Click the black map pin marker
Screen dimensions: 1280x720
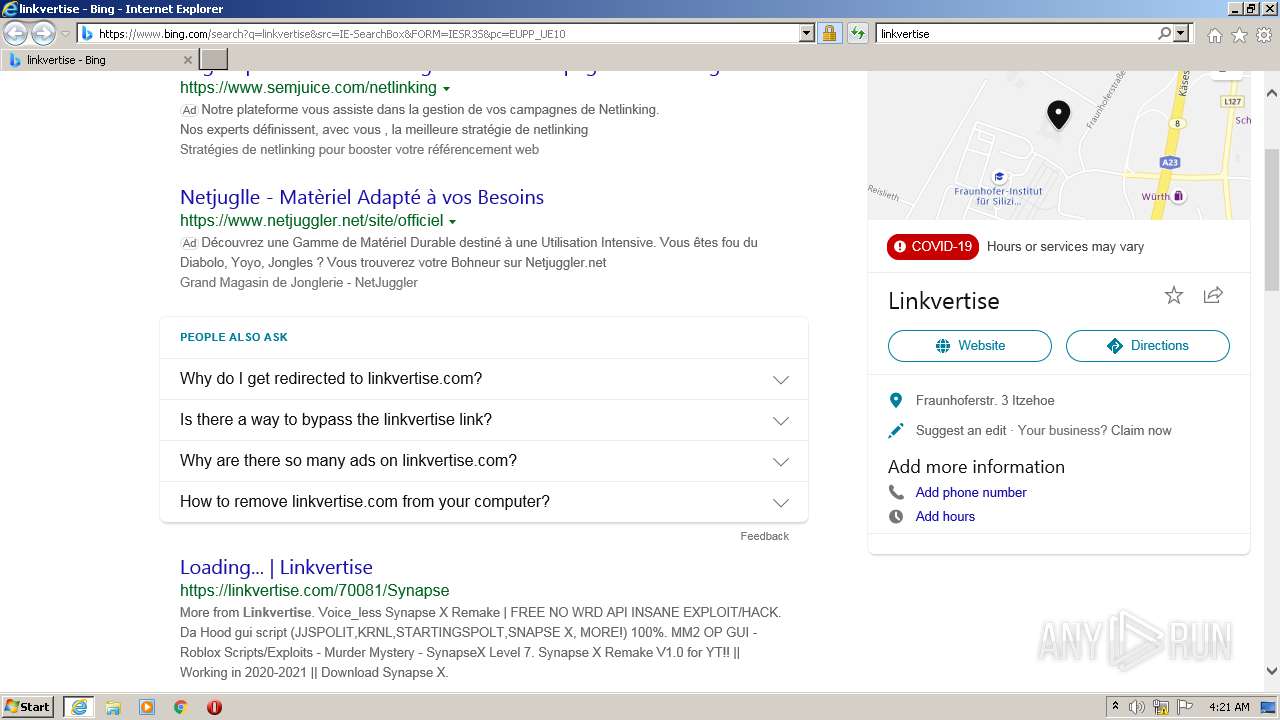click(x=1058, y=115)
